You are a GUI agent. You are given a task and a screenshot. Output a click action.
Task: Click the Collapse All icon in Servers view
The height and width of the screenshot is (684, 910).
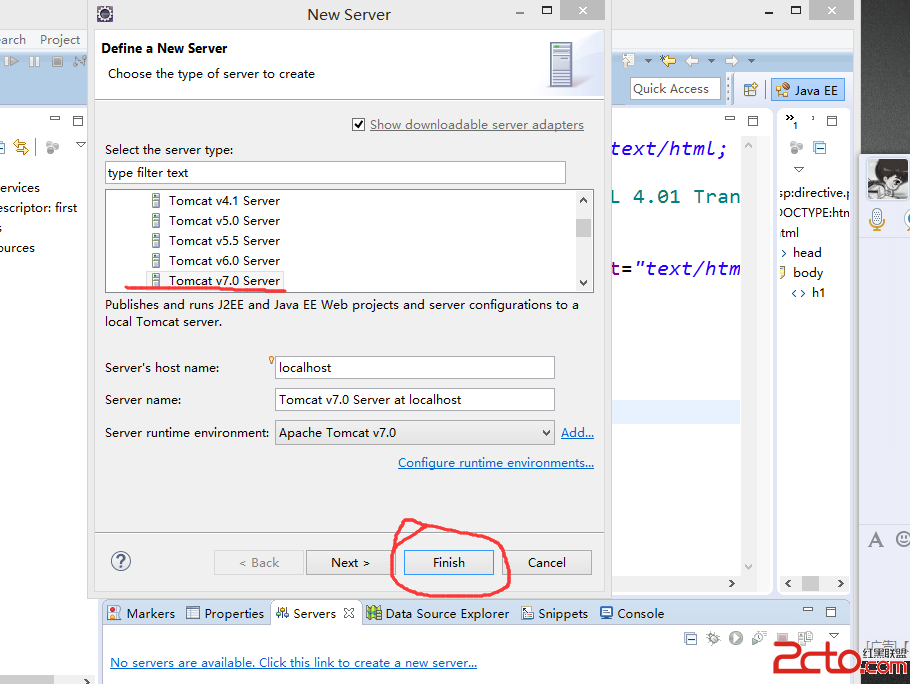[691, 639]
